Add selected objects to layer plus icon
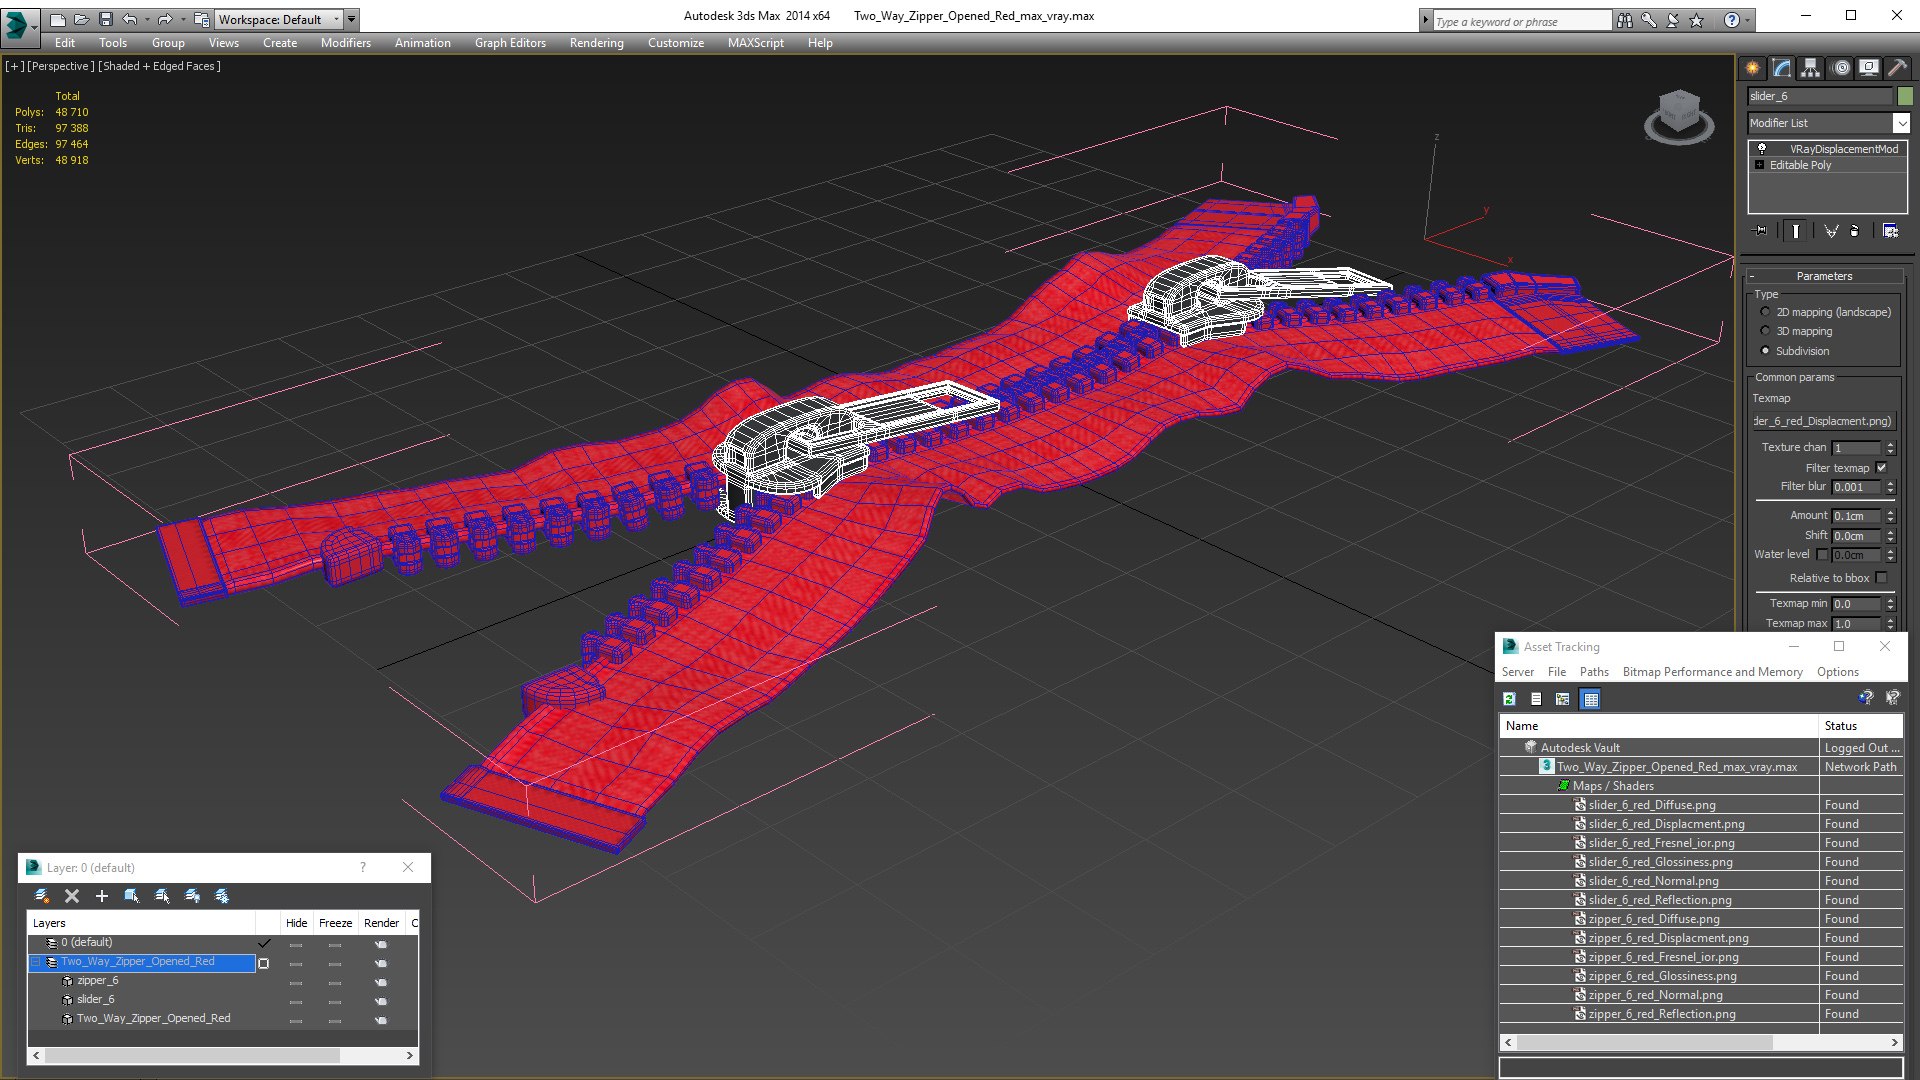Image resolution: width=1920 pixels, height=1080 pixels. tap(102, 896)
